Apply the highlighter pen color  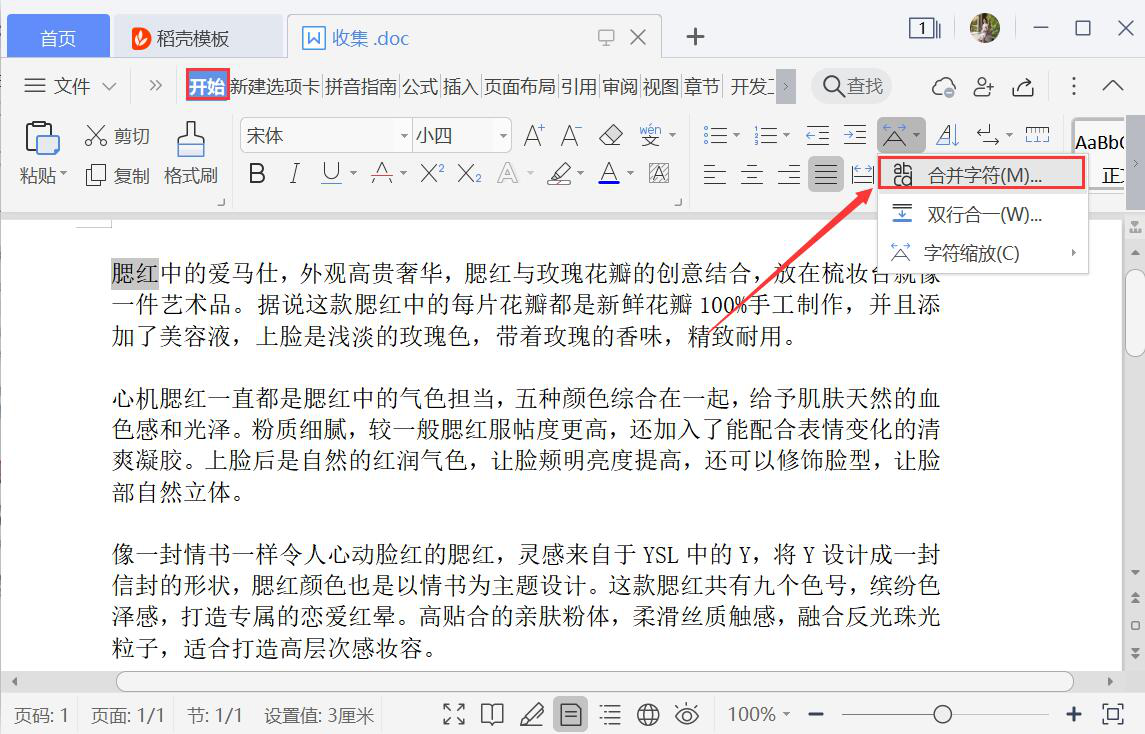559,174
